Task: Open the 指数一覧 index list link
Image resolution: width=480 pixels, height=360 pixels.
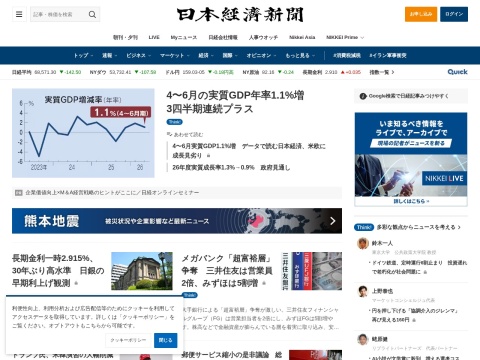Action: click(382, 72)
